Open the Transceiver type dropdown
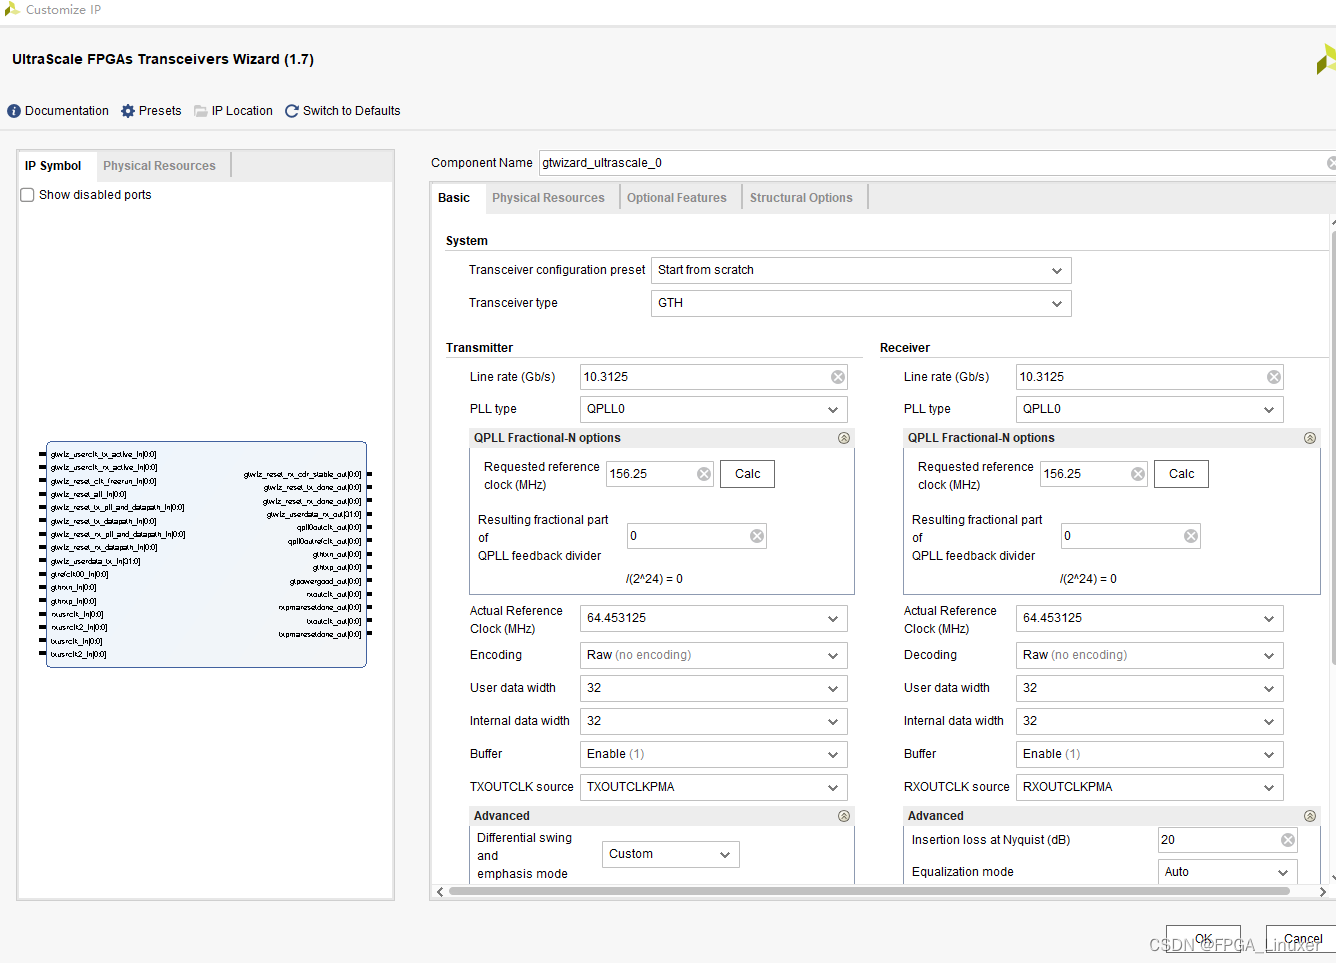Image resolution: width=1336 pixels, height=963 pixels. [x=861, y=303]
